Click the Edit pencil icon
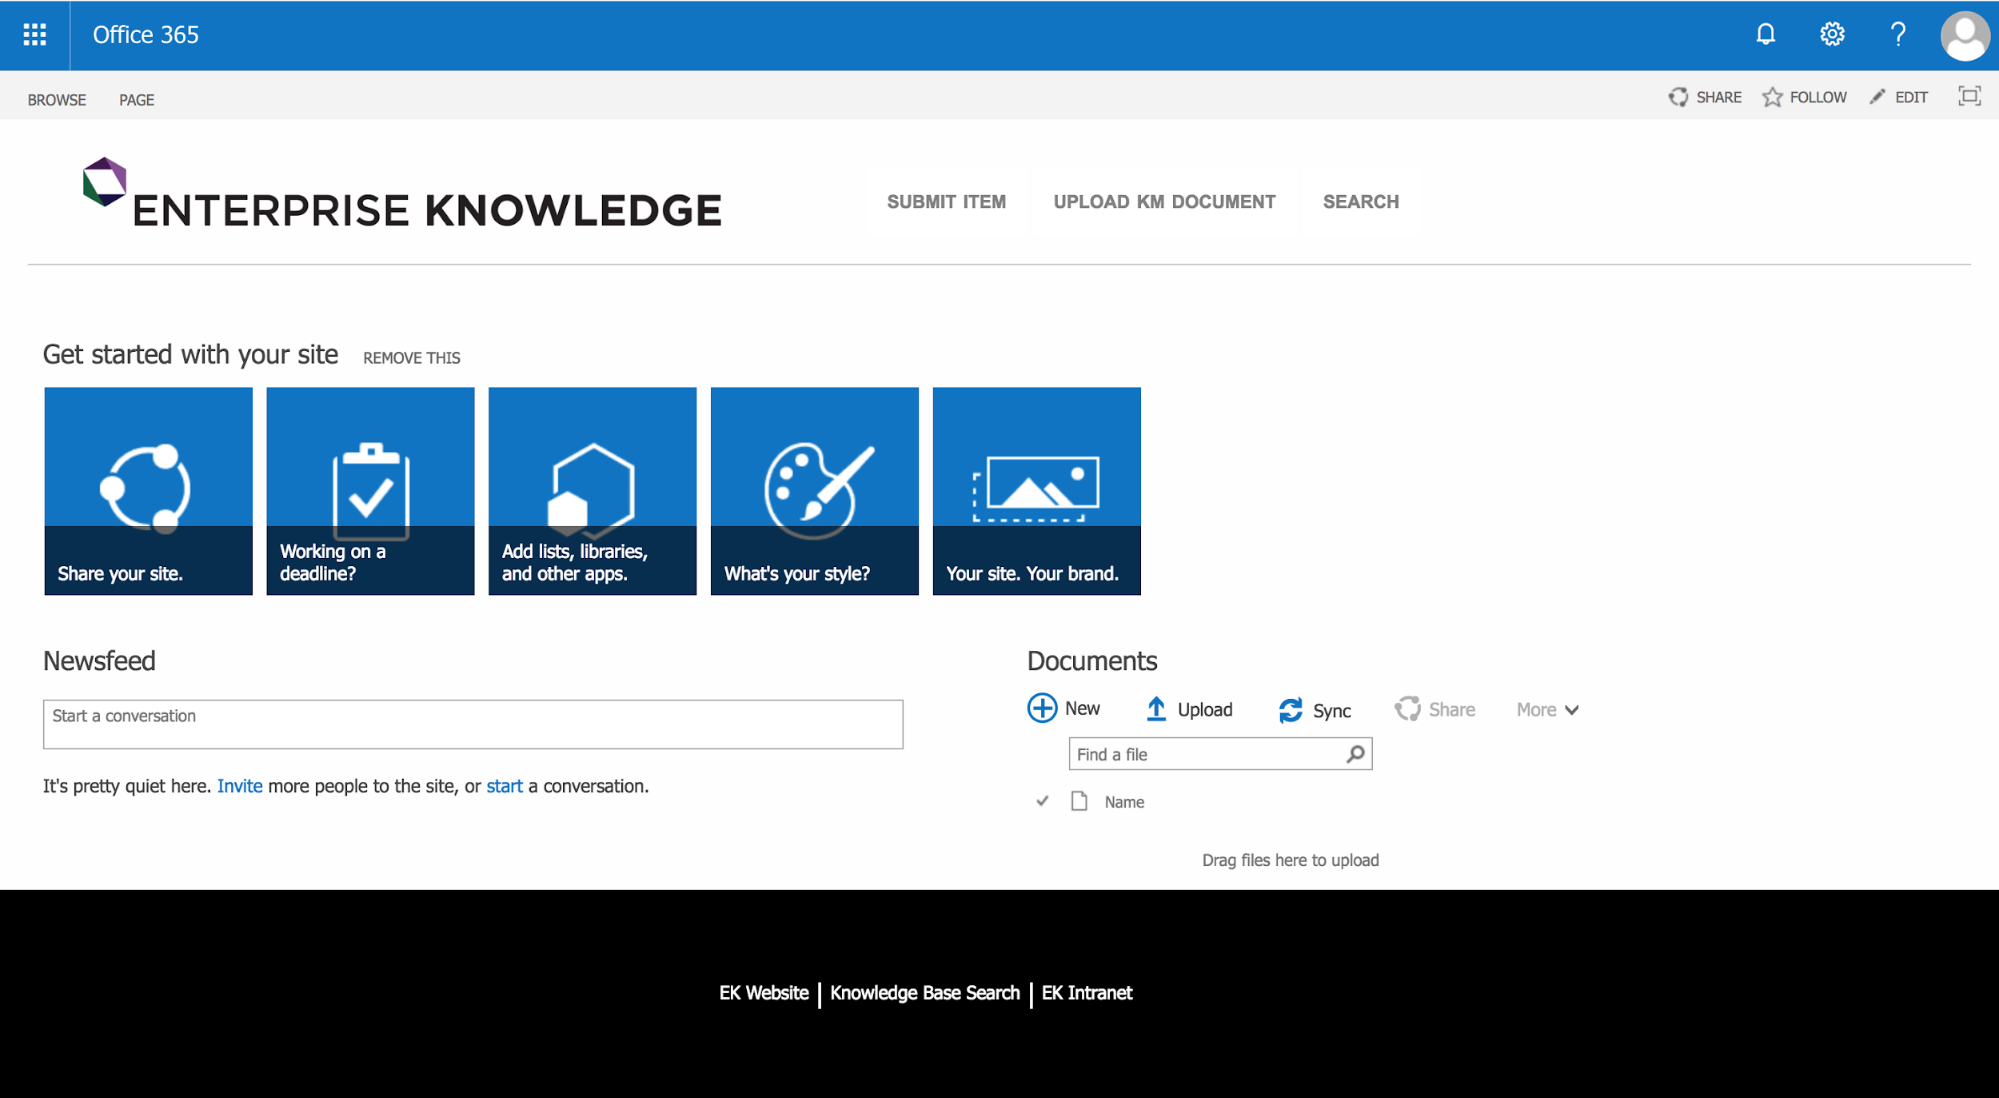Screen dimensions: 1999x1098 [x=1877, y=97]
